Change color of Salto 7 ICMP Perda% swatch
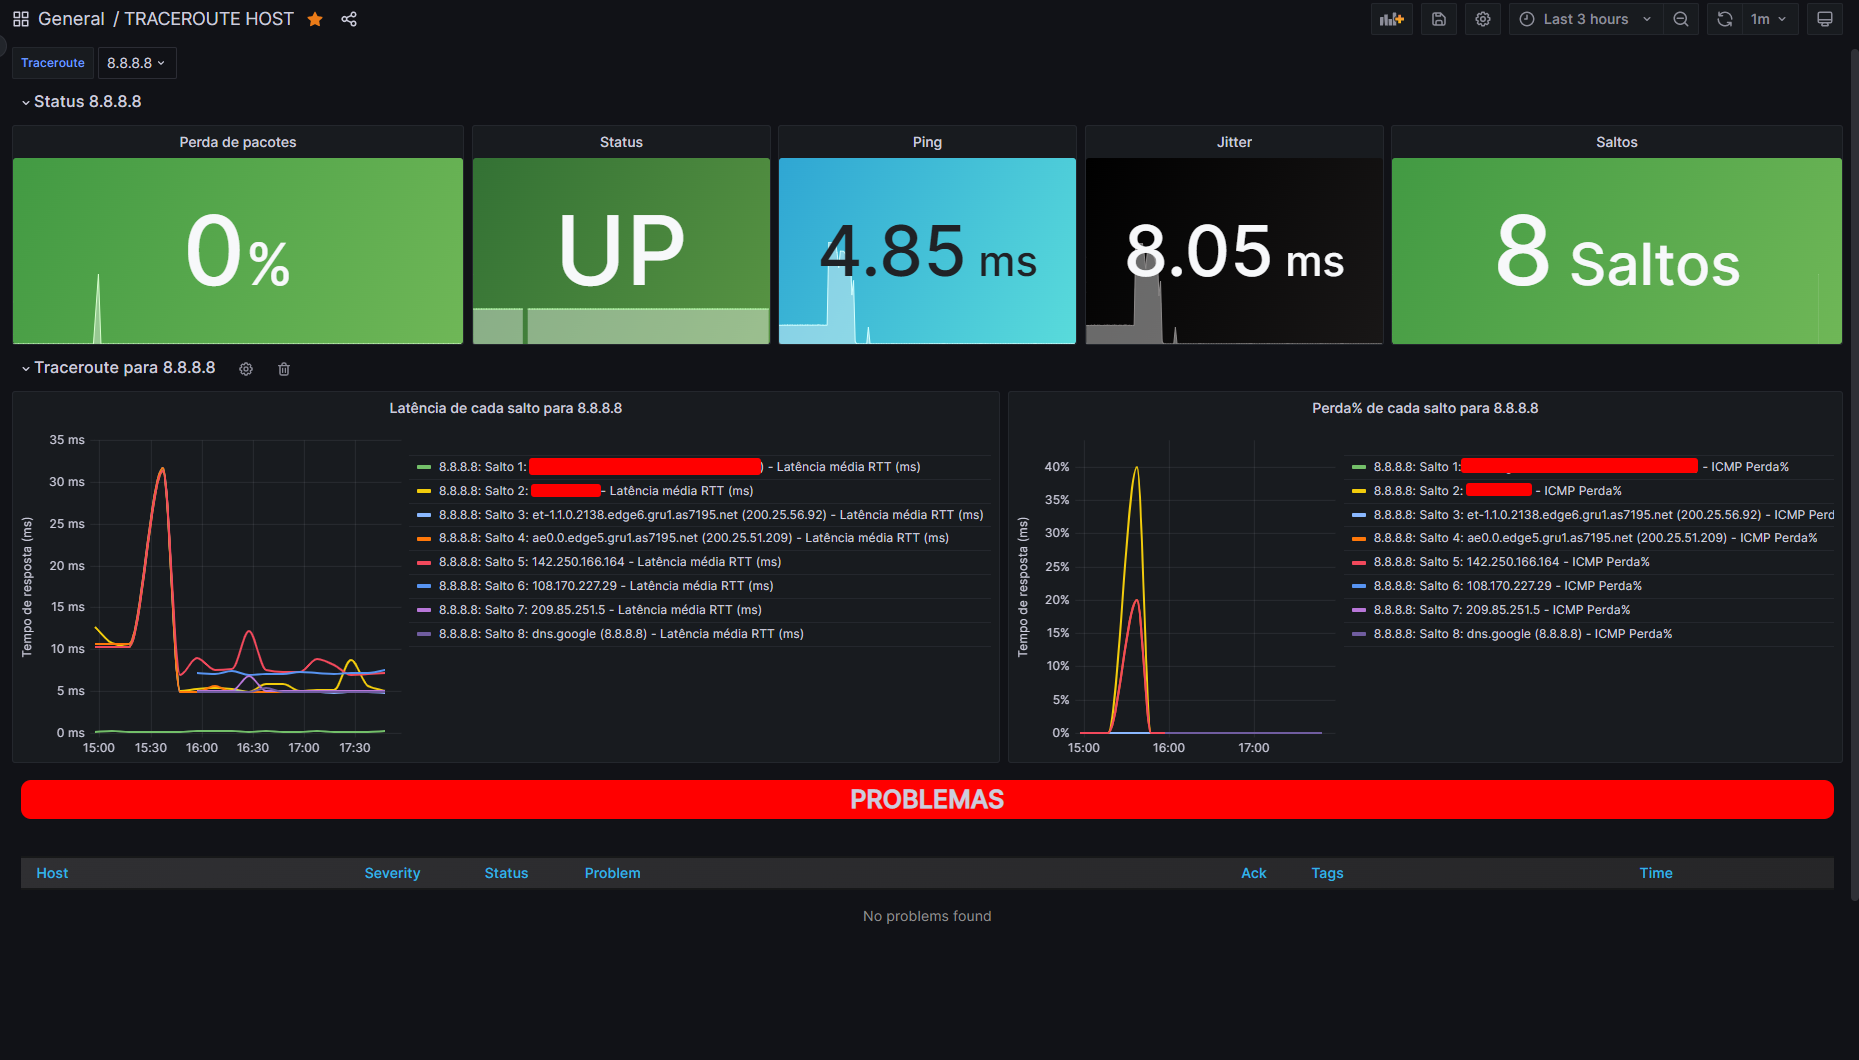This screenshot has height=1060, width=1859. [x=1359, y=610]
